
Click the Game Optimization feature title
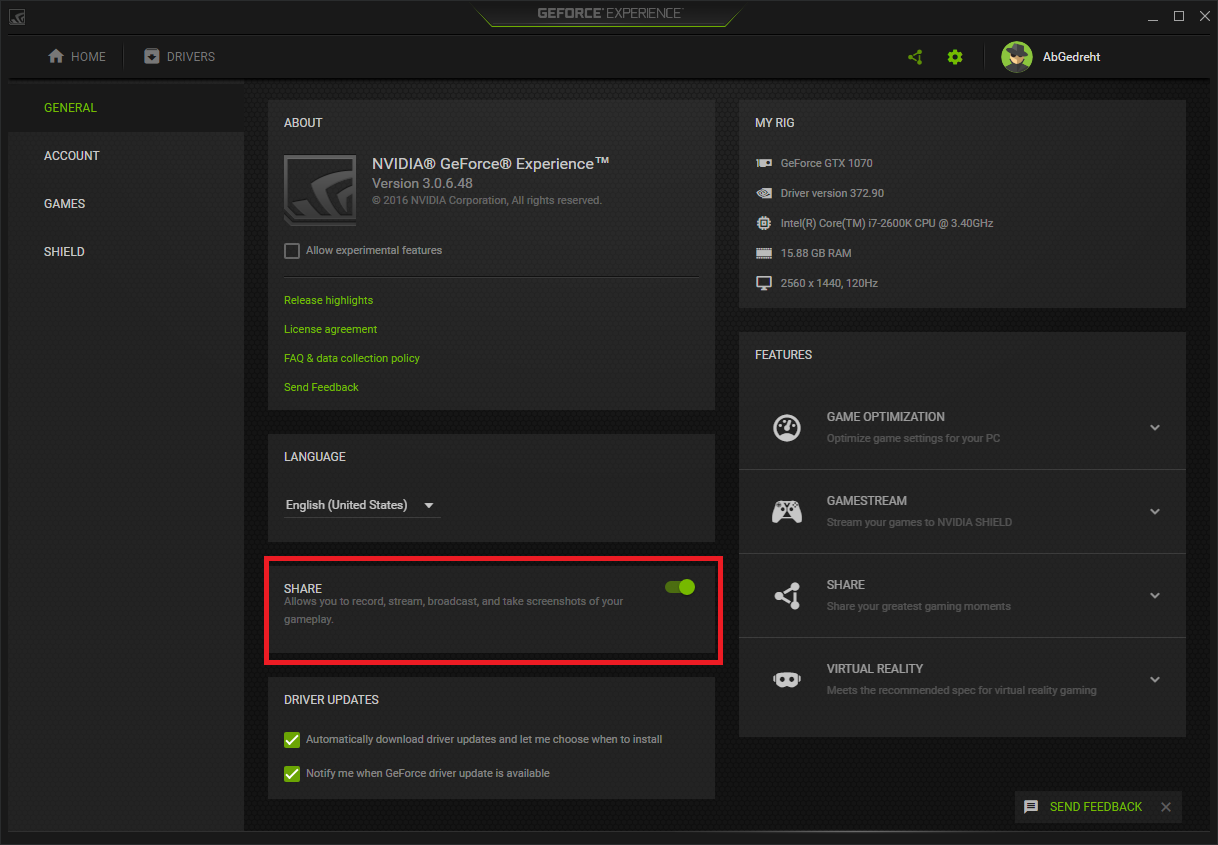pyautogui.click(x=886, y=417)
